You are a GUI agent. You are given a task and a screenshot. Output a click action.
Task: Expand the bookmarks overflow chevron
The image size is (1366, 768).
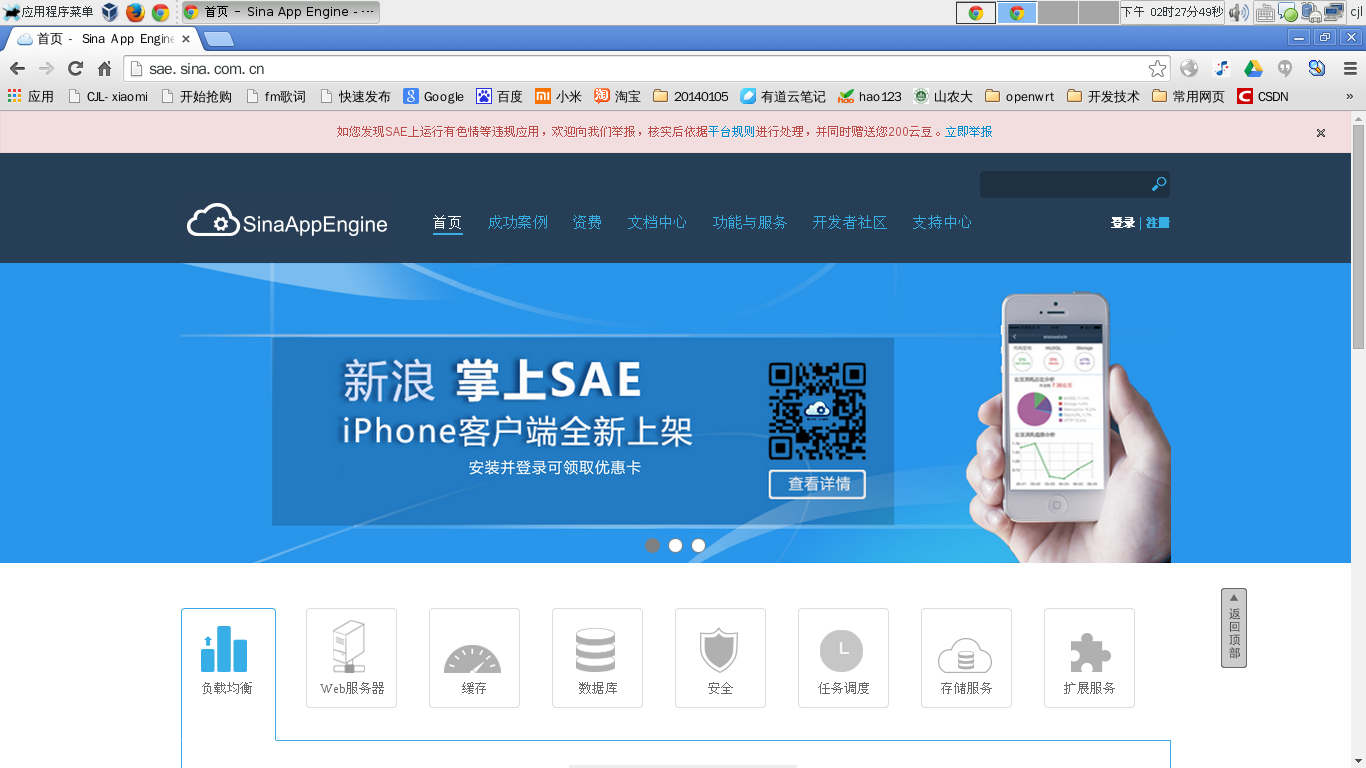1349,97
